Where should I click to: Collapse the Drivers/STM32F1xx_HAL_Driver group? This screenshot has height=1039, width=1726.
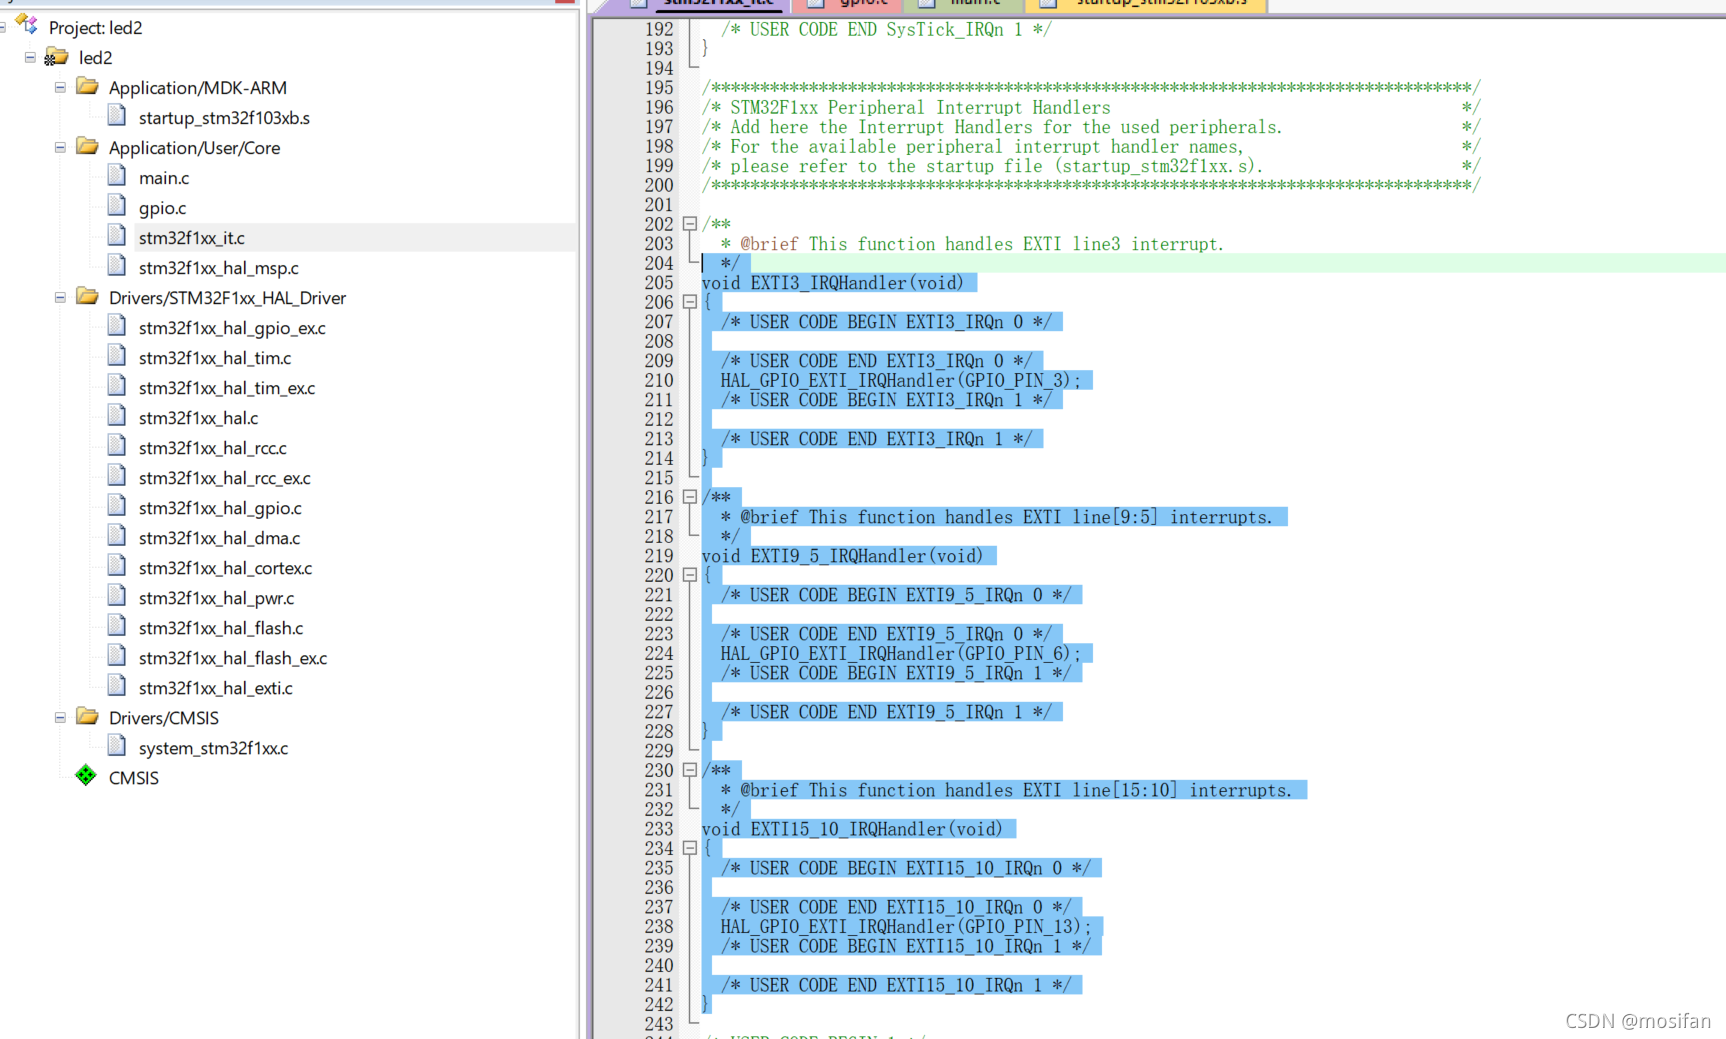[60, 298]
